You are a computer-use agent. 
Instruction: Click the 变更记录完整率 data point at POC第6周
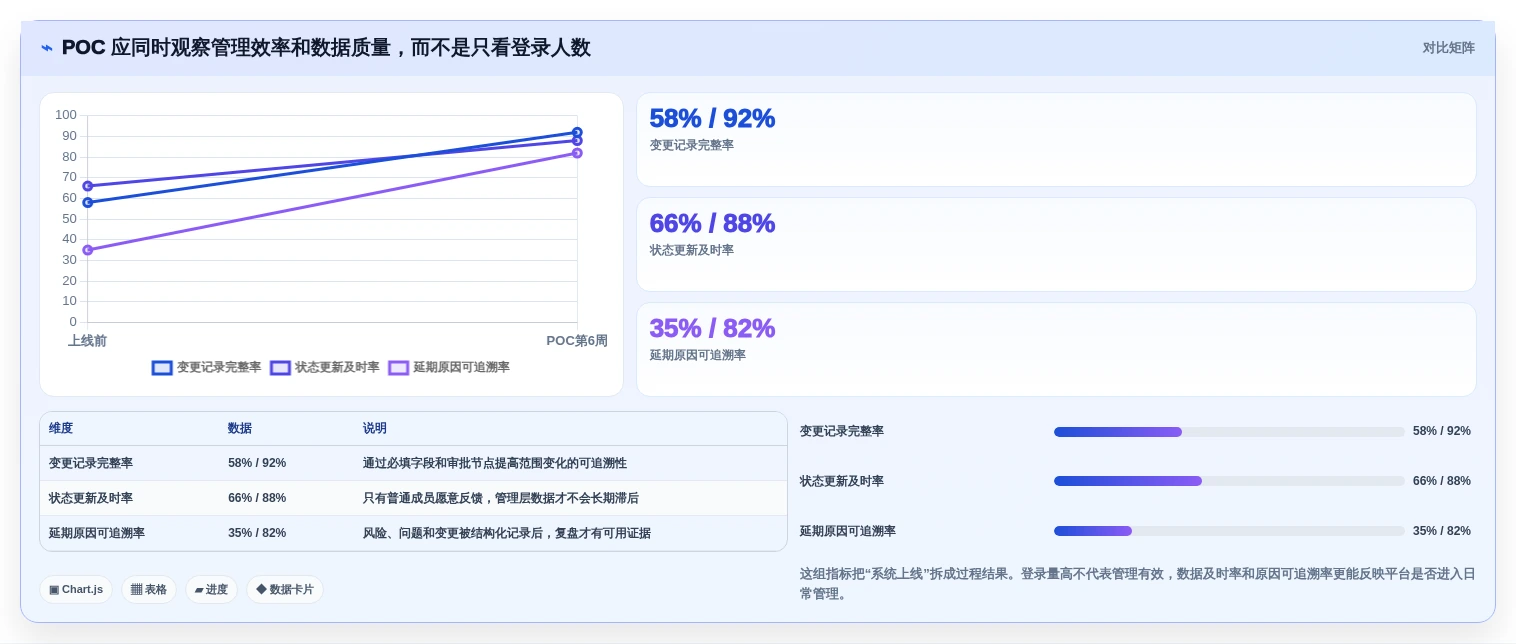pos(577,132)
